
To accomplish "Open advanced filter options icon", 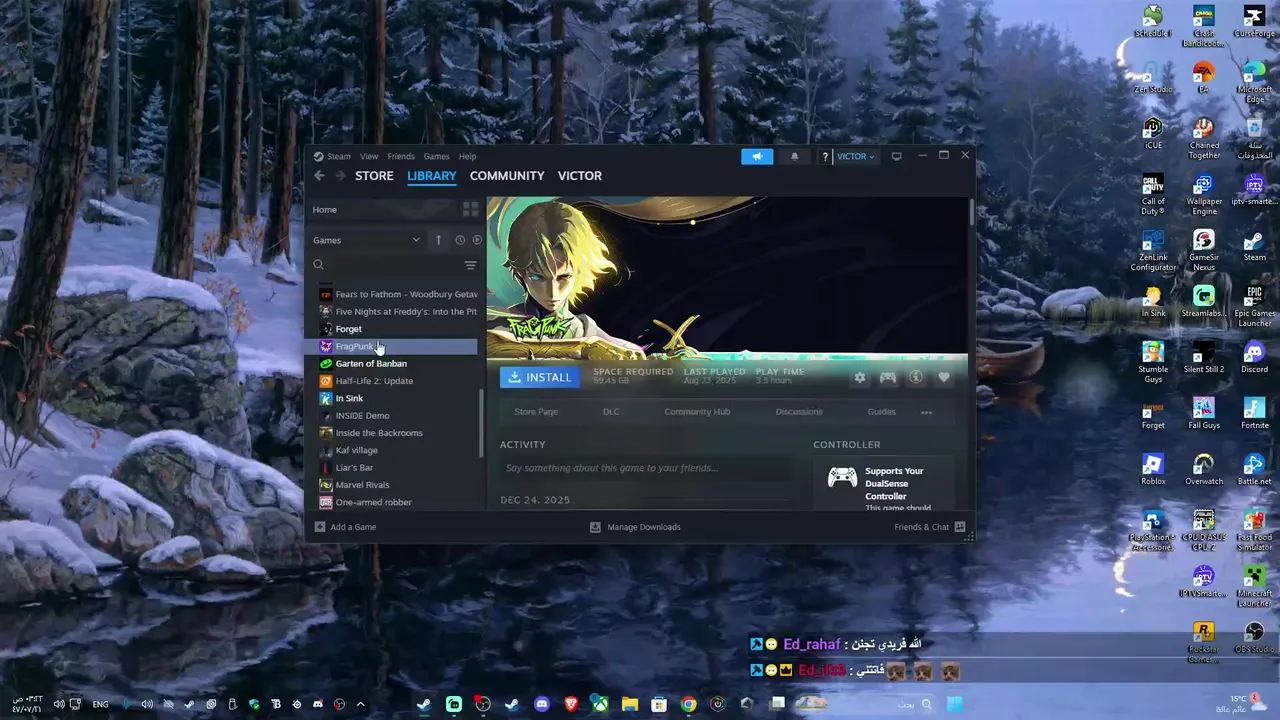I will coord(470,265).
